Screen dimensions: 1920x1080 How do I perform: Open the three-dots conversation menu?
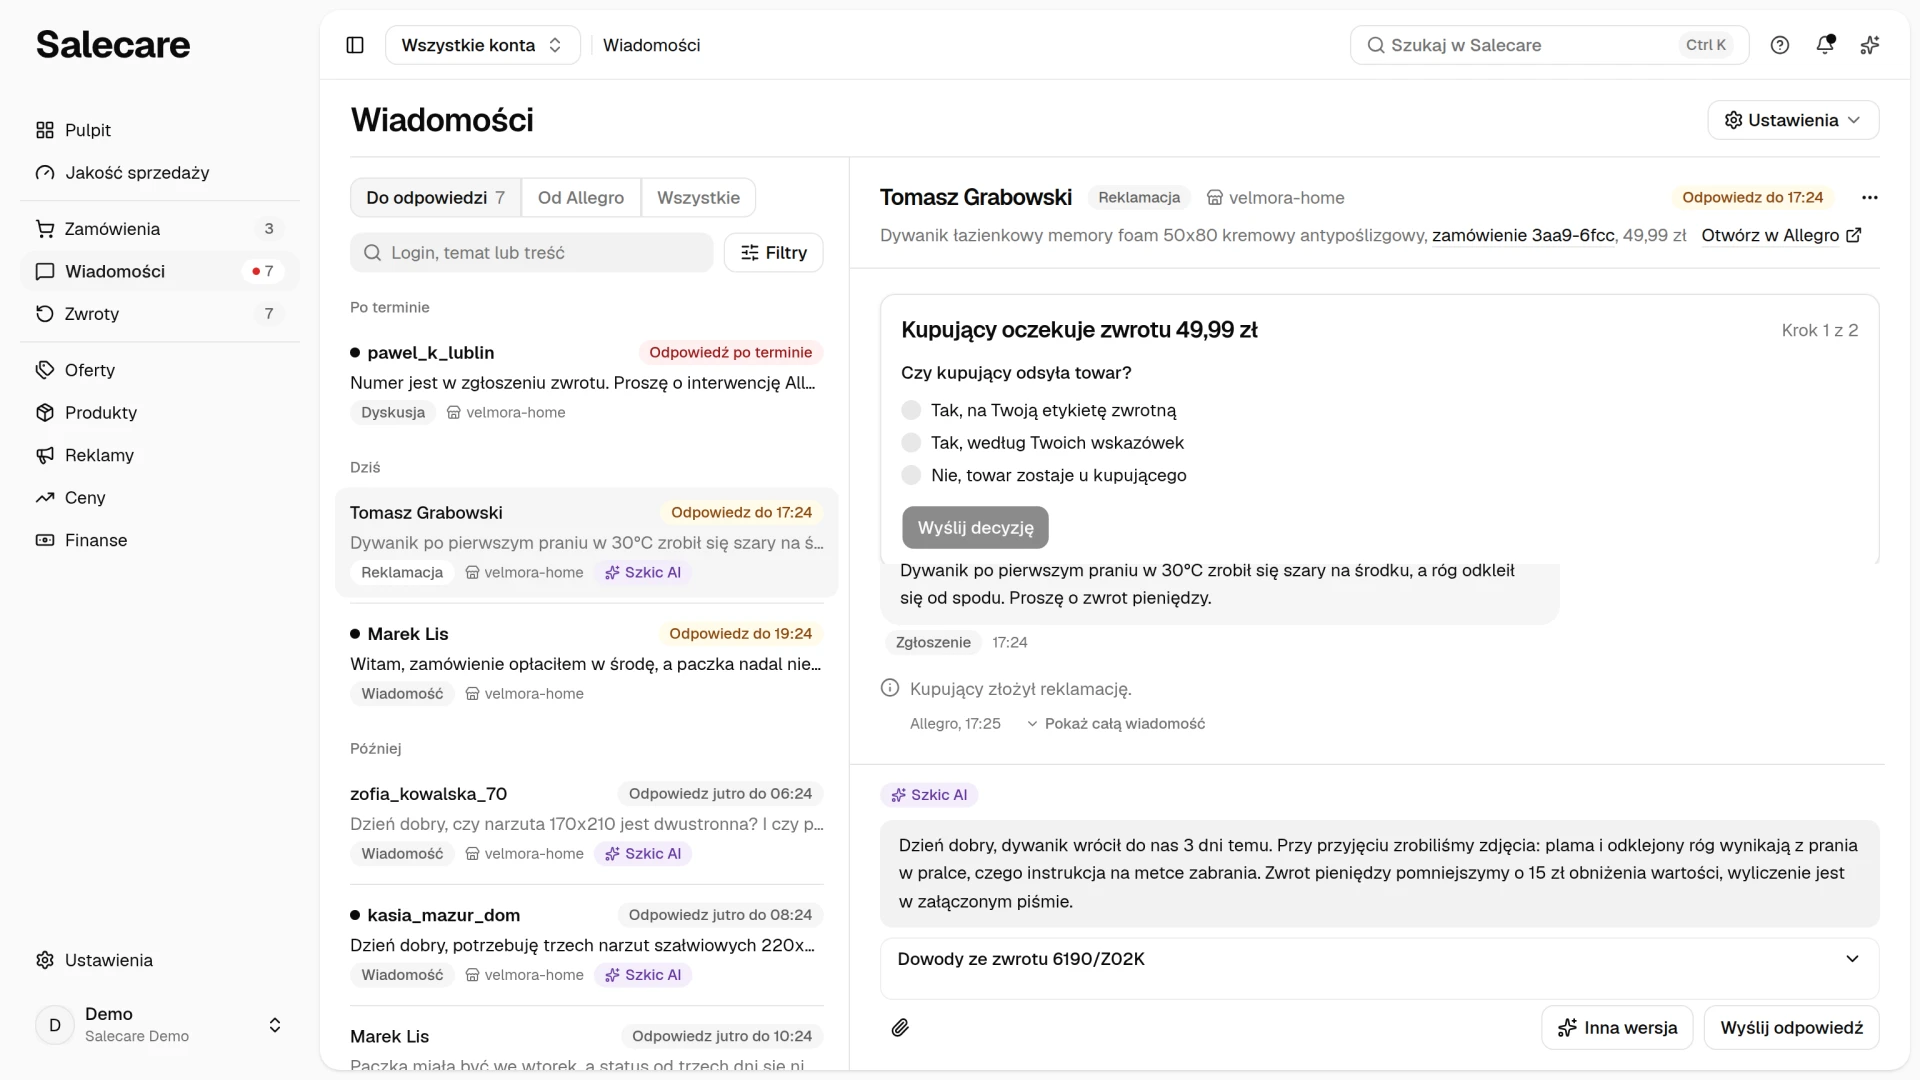1870,198
